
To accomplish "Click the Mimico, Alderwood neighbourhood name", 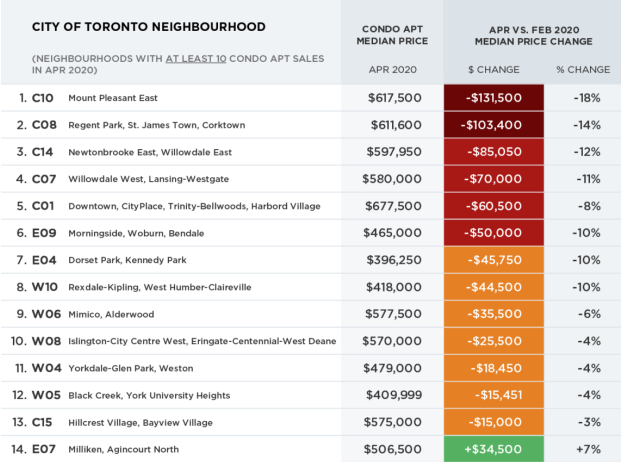I will tap(111, 314).
